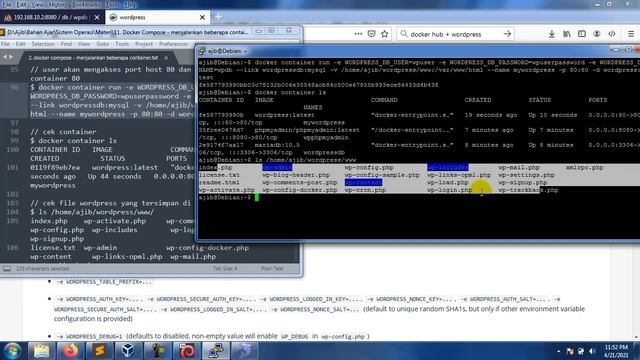Viewport: 640px width, 360px height.
Task: Click the Firefox search magnifier icon
Action: [x=404, y=34]
